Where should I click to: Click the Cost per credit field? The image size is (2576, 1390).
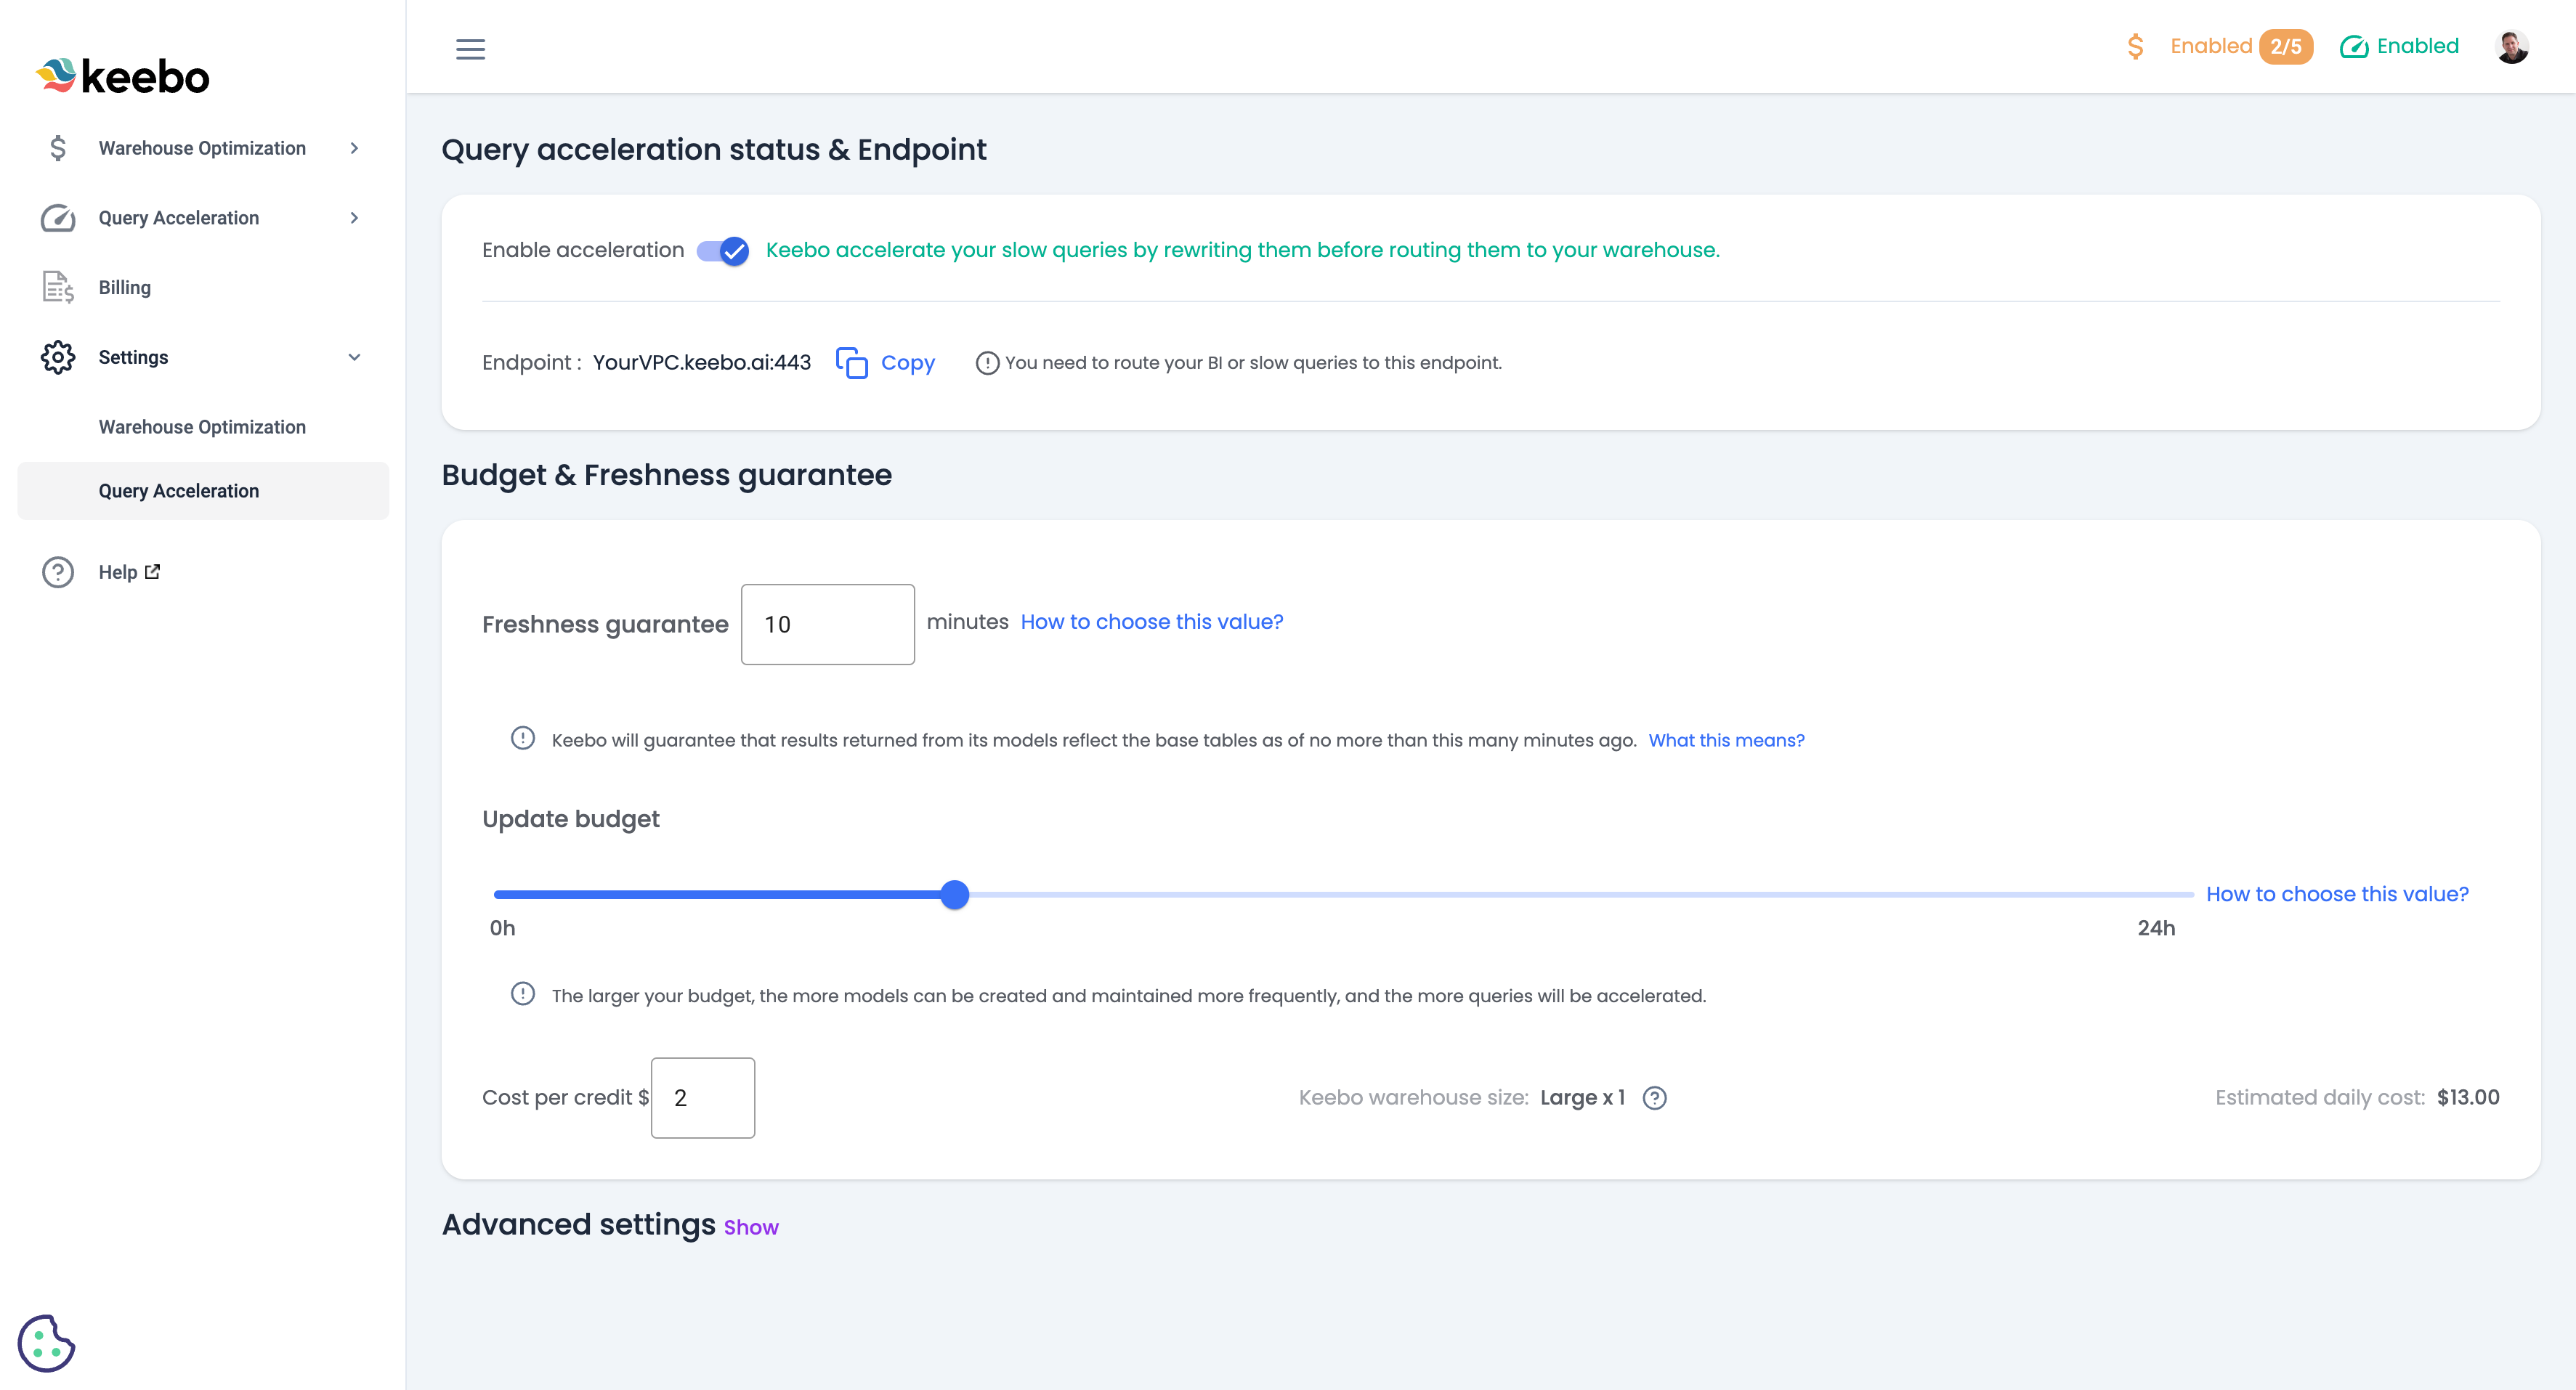tap(703, 1098)
